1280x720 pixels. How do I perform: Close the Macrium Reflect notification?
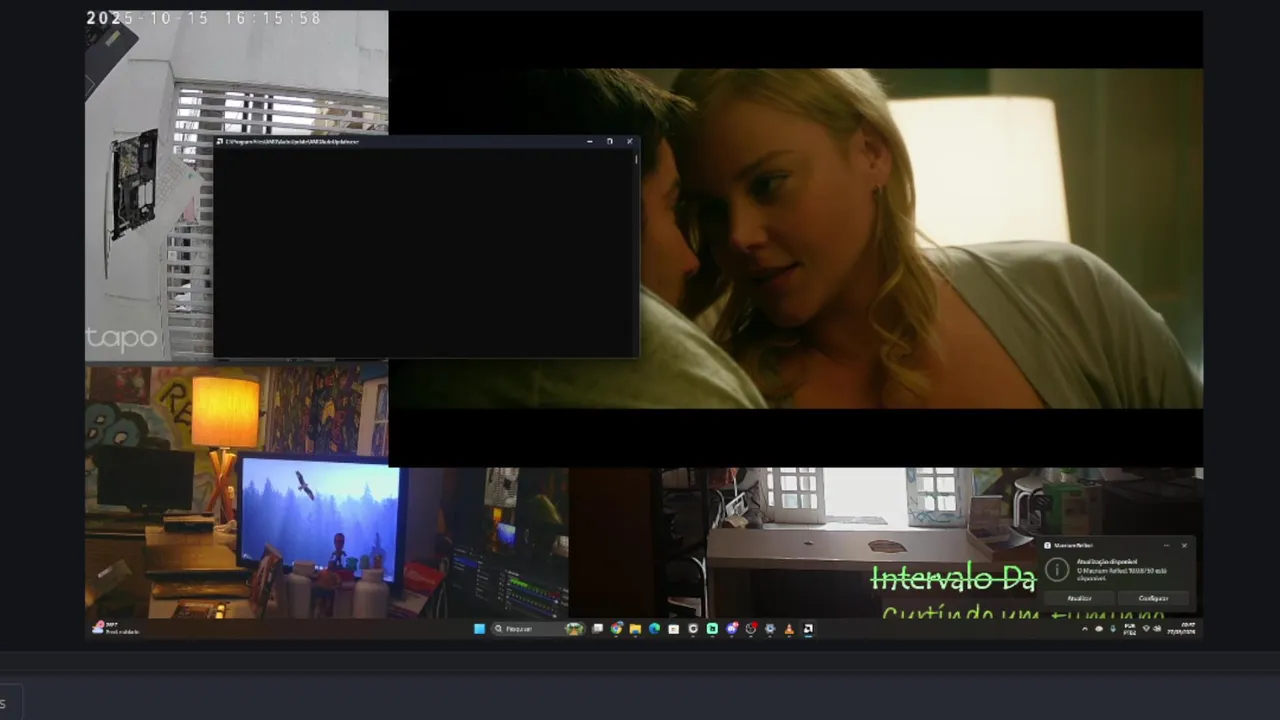[x=1184, y=545]
